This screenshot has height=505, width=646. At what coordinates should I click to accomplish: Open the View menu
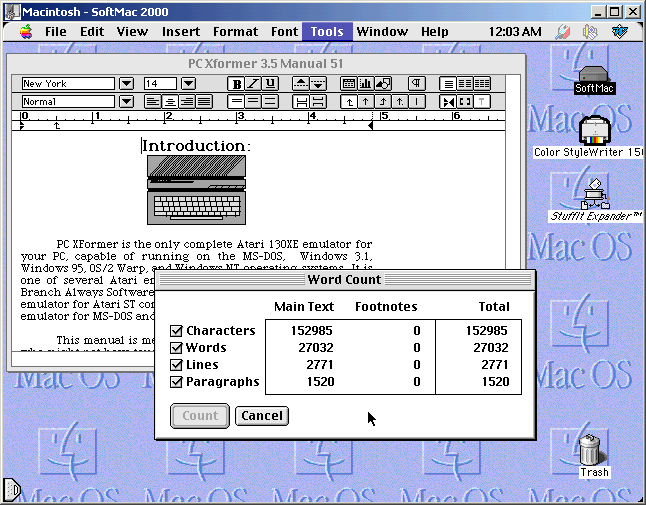132,32
